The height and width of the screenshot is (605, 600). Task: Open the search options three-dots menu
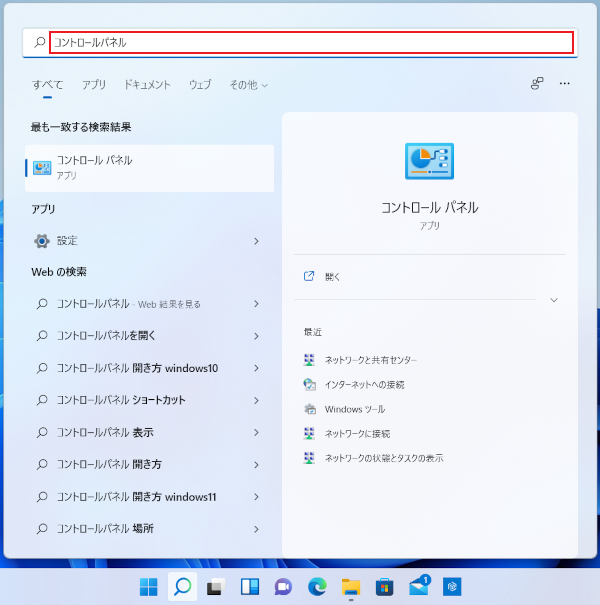click(x=565, y=84)
